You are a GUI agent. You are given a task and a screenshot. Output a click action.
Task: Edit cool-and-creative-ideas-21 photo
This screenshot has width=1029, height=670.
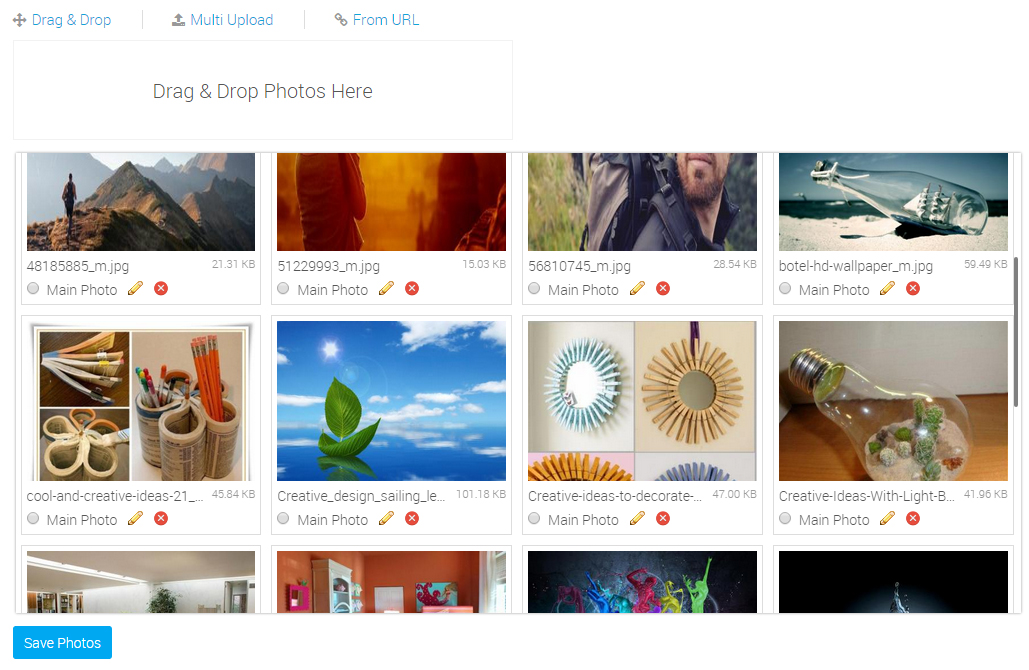coord(135,518)
